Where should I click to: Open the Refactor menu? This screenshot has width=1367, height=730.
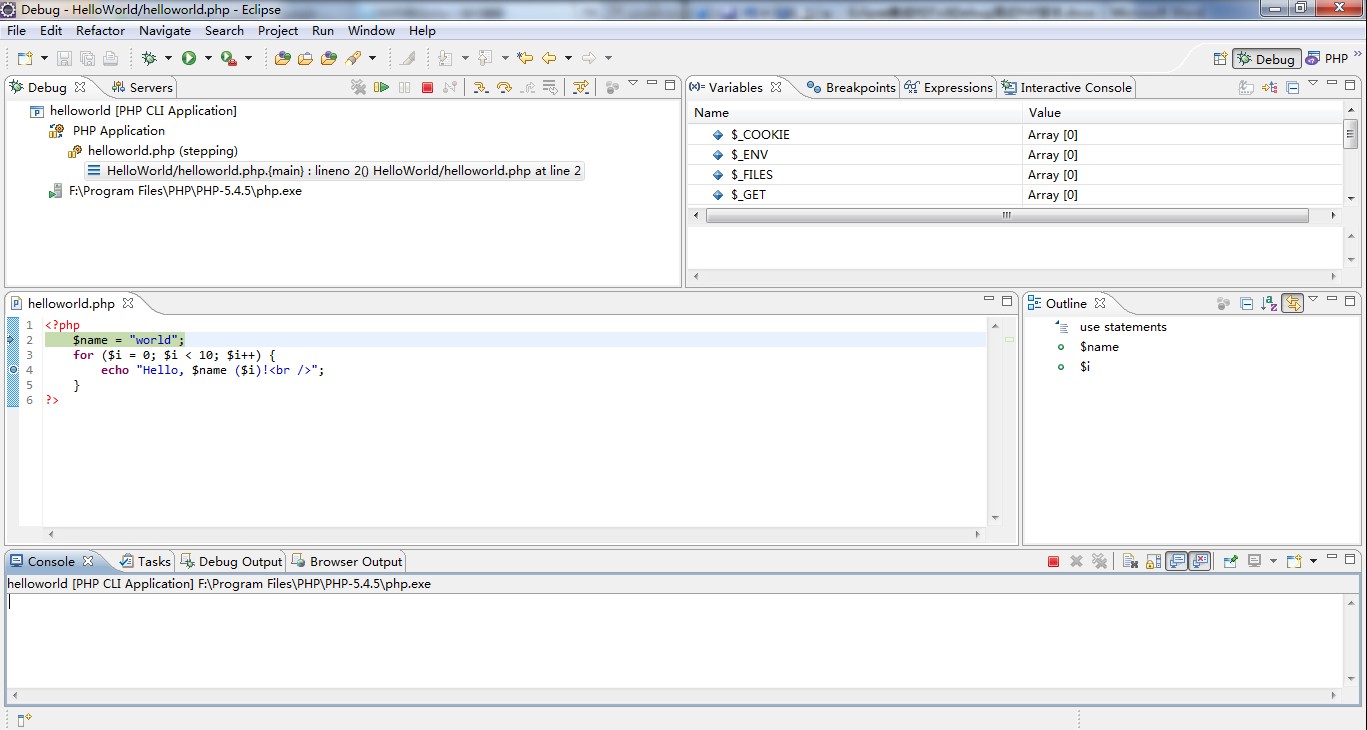click(100, 31)
